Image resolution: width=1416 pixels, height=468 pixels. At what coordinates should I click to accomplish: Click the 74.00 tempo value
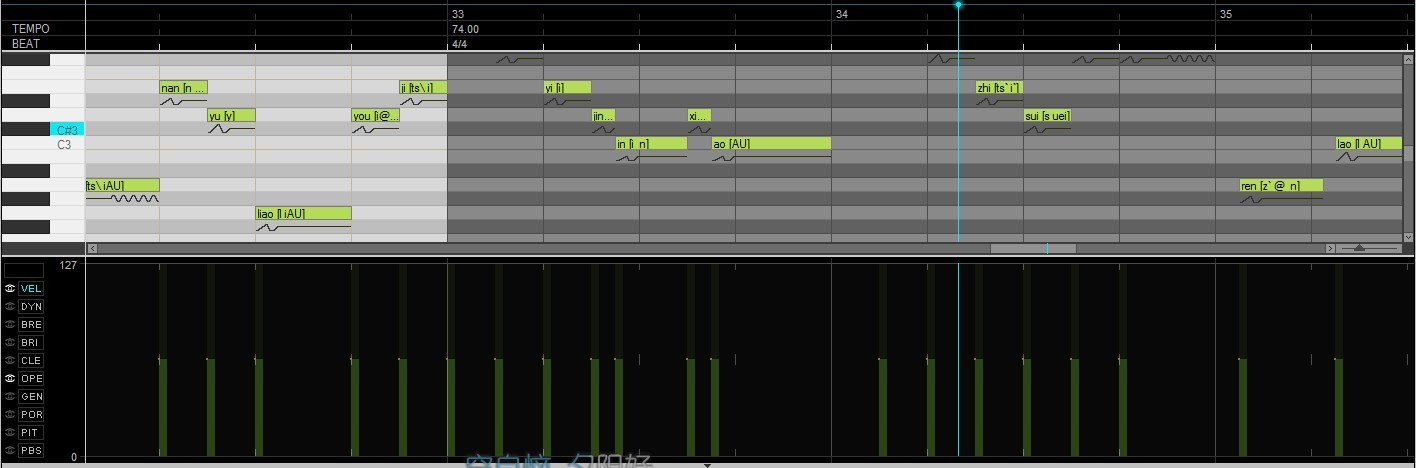465,29
